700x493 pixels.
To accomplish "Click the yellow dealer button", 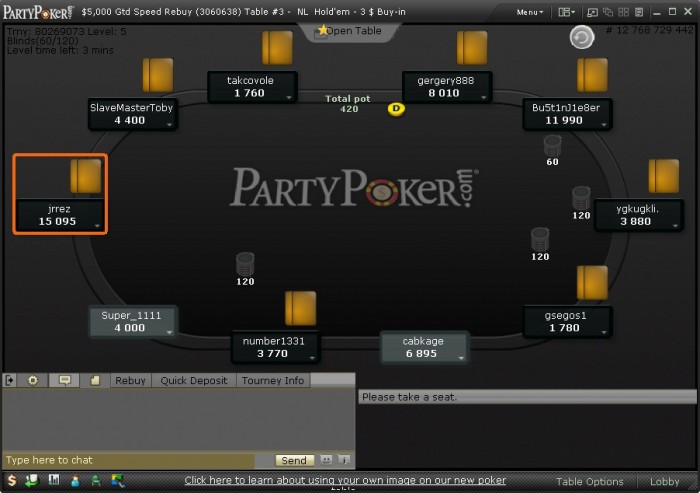I will (x=396, y=109).
